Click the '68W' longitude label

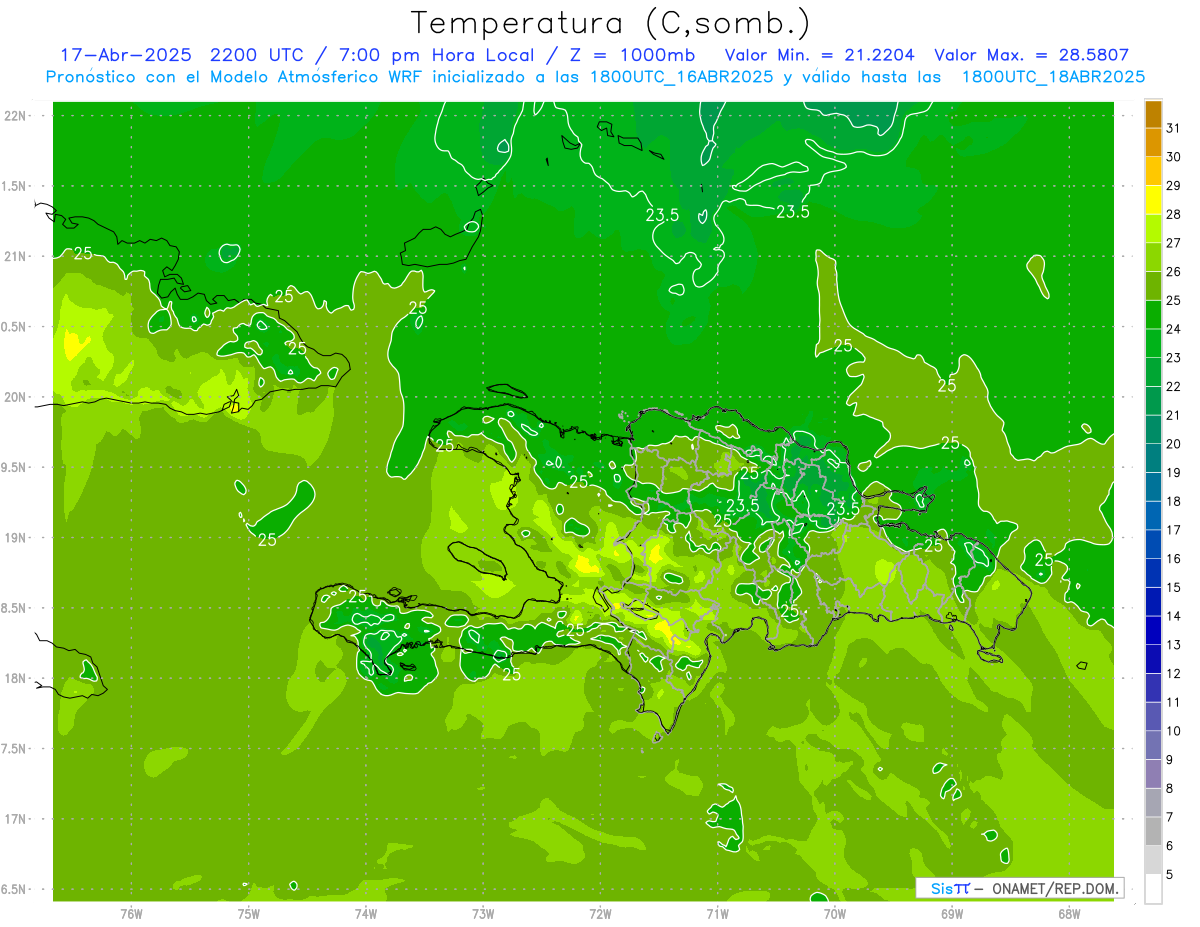[1069, 914]
